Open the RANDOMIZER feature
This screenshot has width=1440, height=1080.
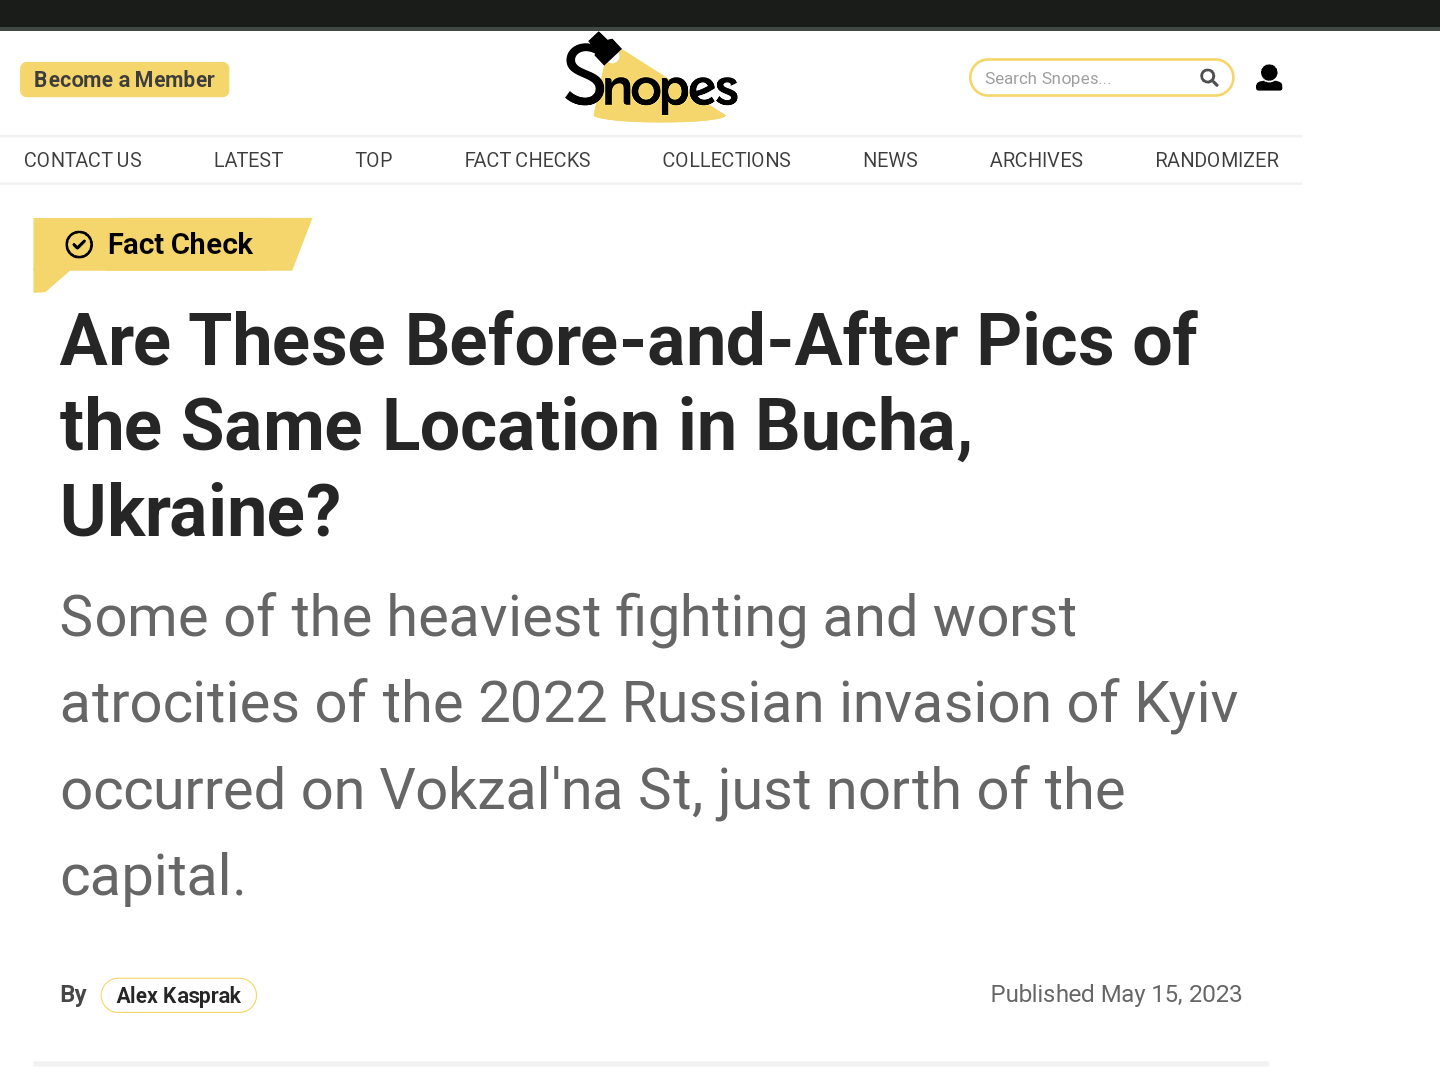1216,160
